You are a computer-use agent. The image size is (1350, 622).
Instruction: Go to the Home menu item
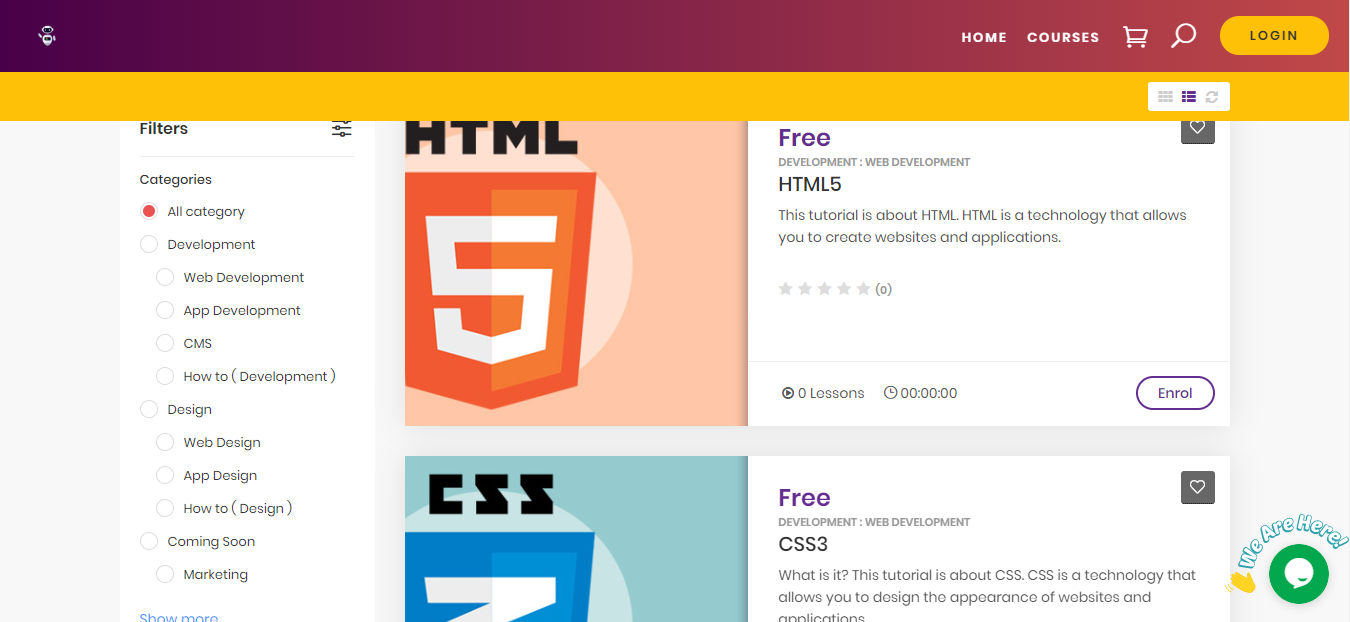pos(984,37)
